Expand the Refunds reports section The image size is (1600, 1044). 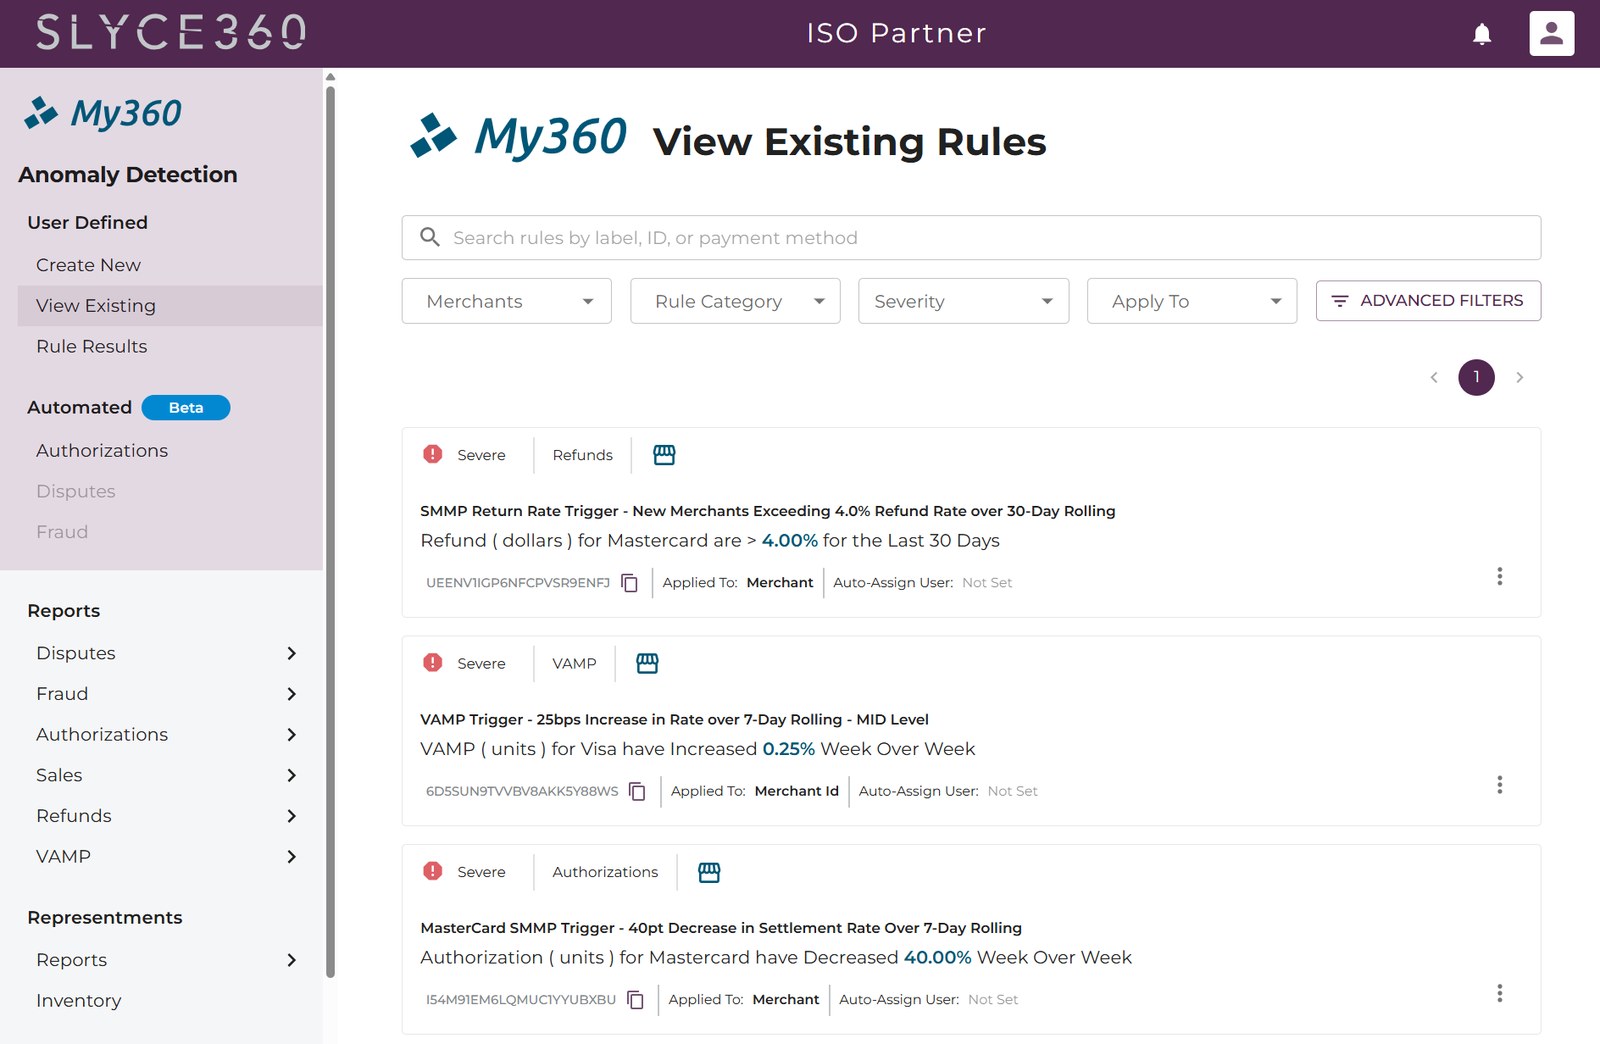tap(167, 816)
